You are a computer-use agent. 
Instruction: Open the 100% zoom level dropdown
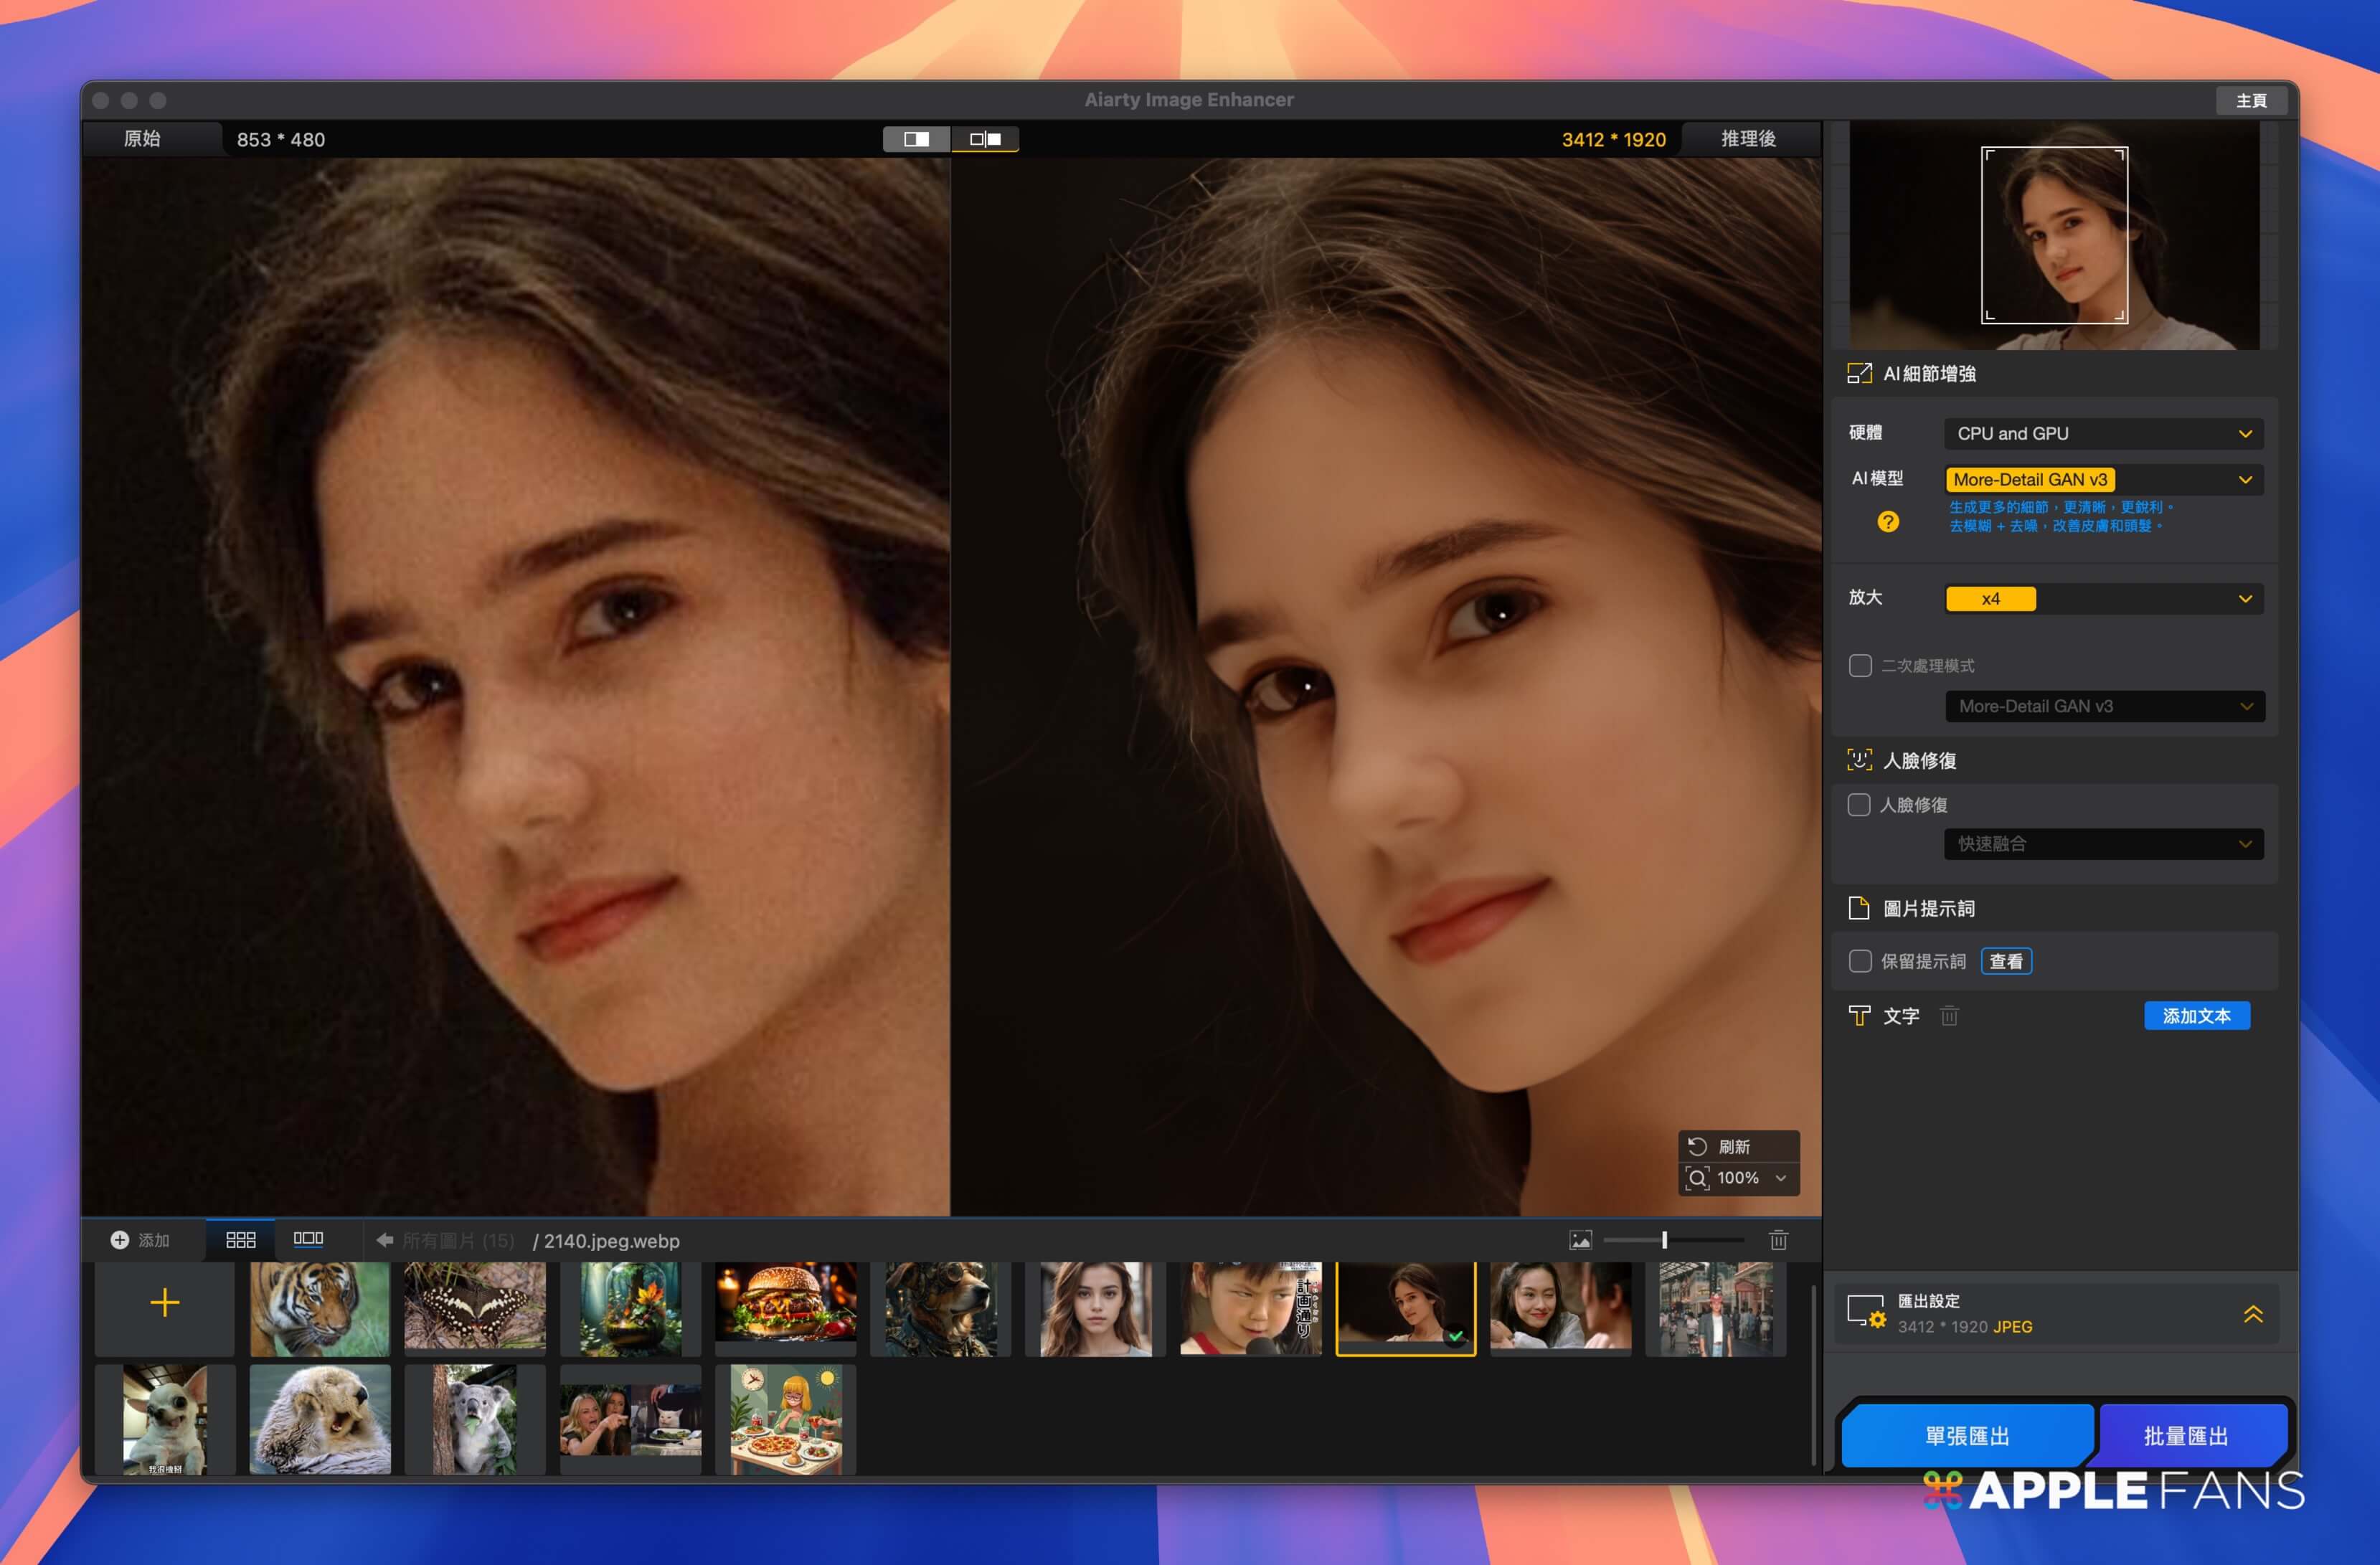coord(1750,1178)
